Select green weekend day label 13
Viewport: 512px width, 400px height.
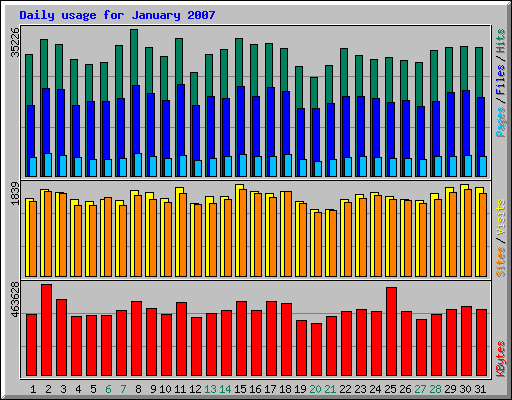210,389
